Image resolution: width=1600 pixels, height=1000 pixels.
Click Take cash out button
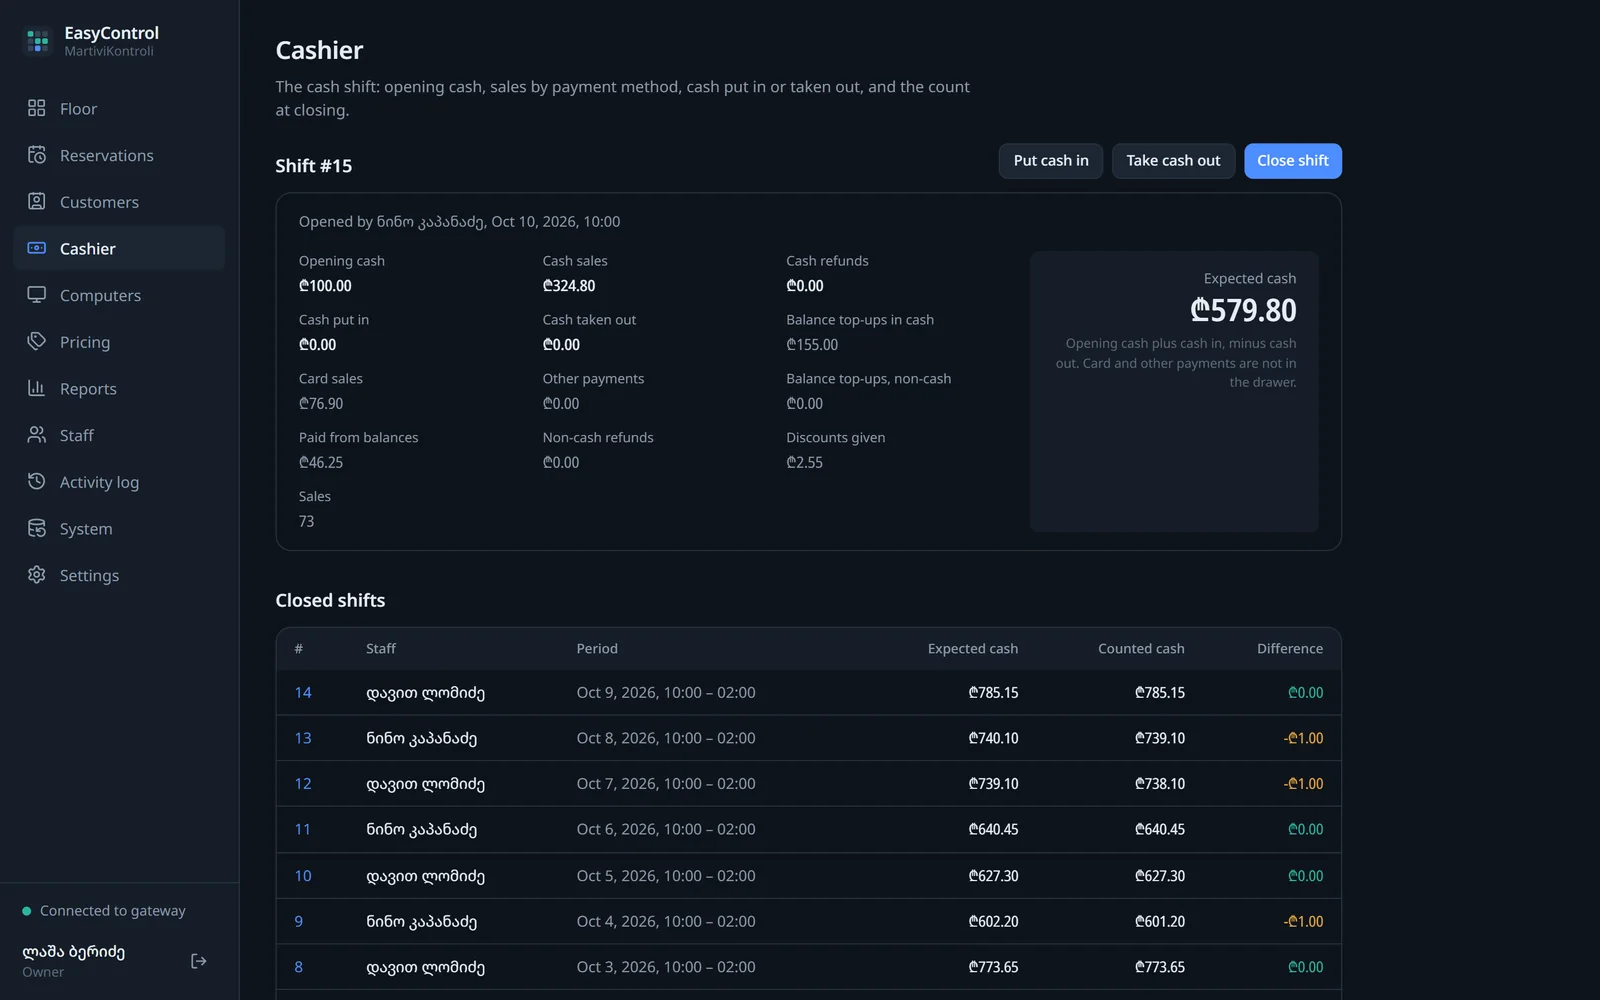coord(1173,161)
